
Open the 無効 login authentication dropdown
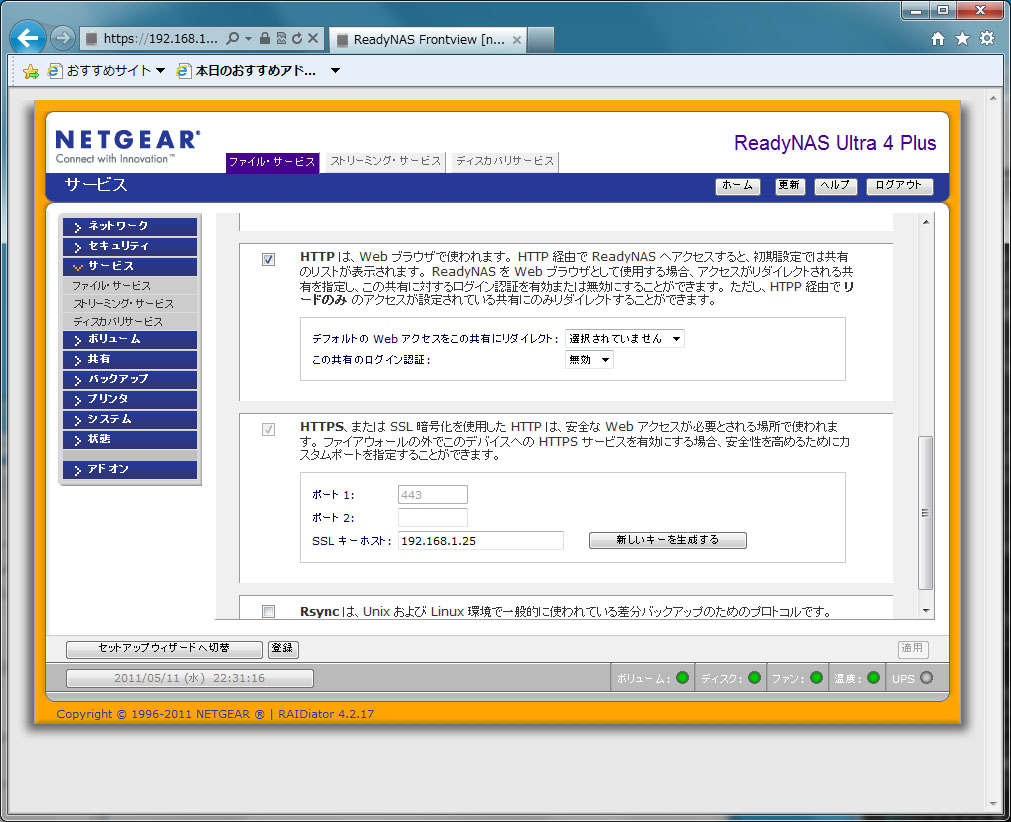click(x=590, y=360)
